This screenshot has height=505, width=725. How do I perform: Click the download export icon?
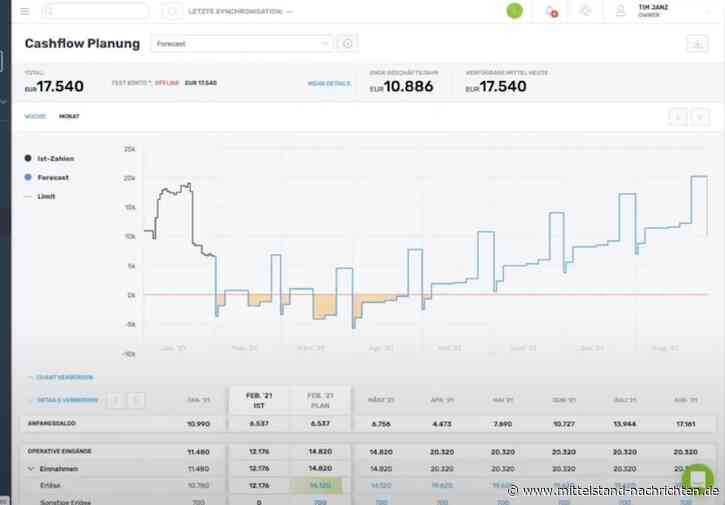coord(696,44)
